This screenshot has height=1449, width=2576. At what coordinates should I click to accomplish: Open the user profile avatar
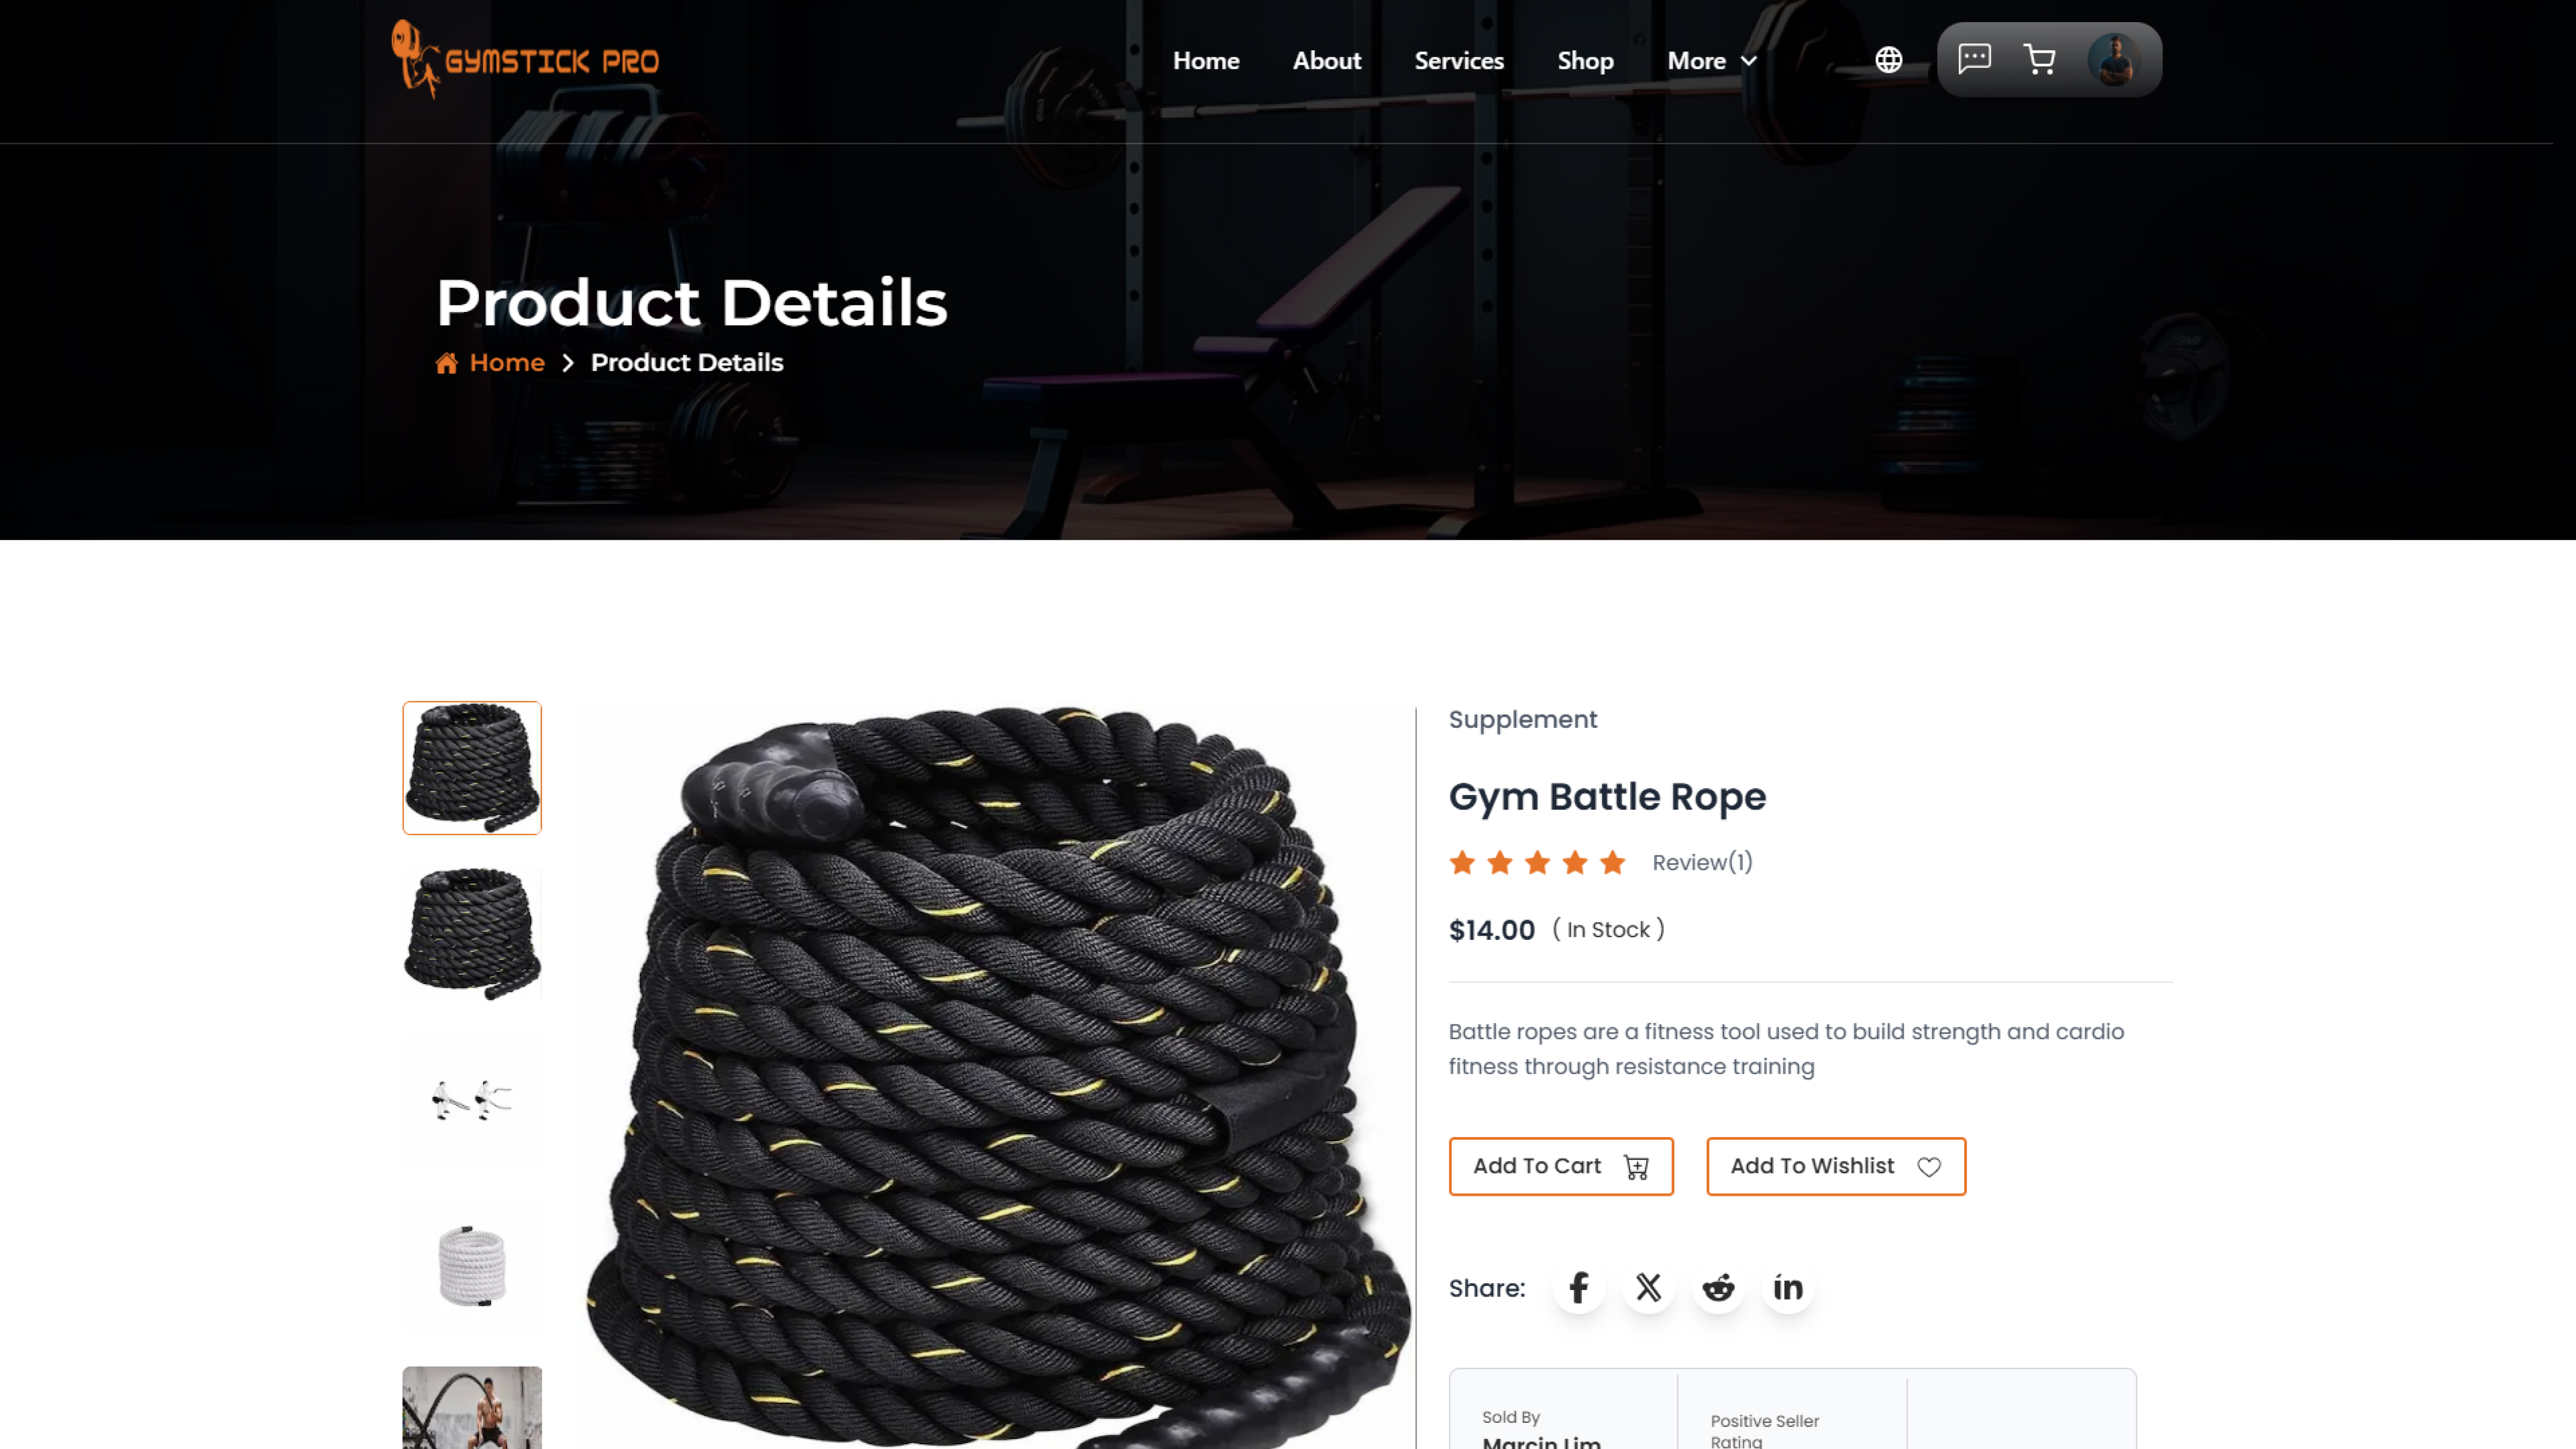pos(2113,60)
